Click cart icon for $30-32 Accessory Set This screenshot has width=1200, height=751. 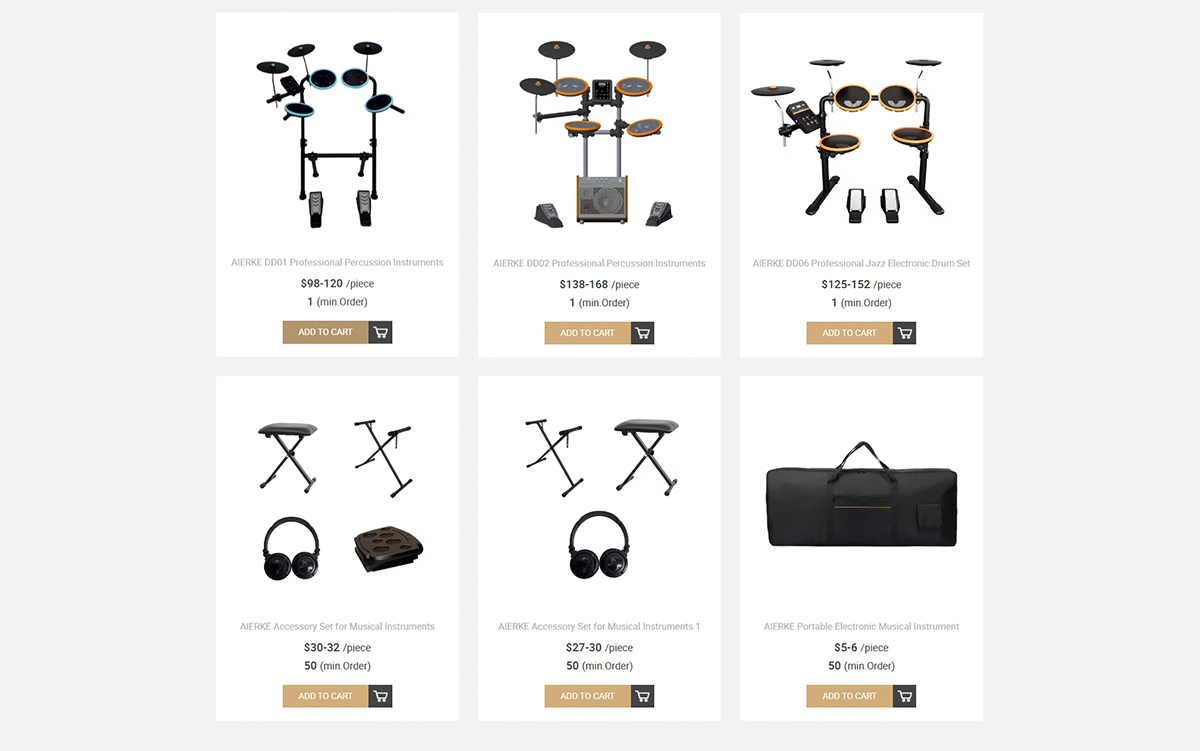[380, 696]
